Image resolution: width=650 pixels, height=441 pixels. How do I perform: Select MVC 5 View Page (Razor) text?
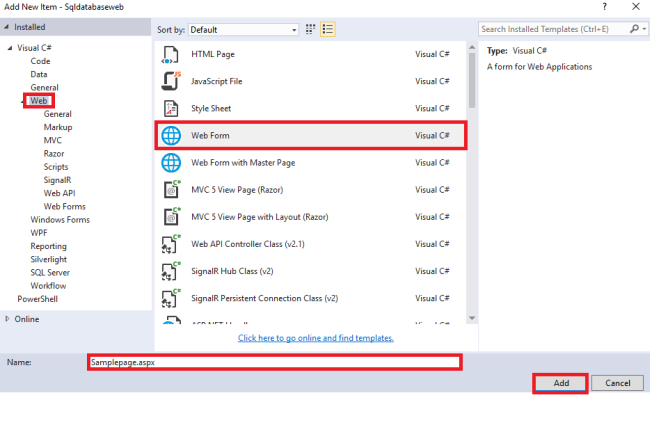pos(237,190)
